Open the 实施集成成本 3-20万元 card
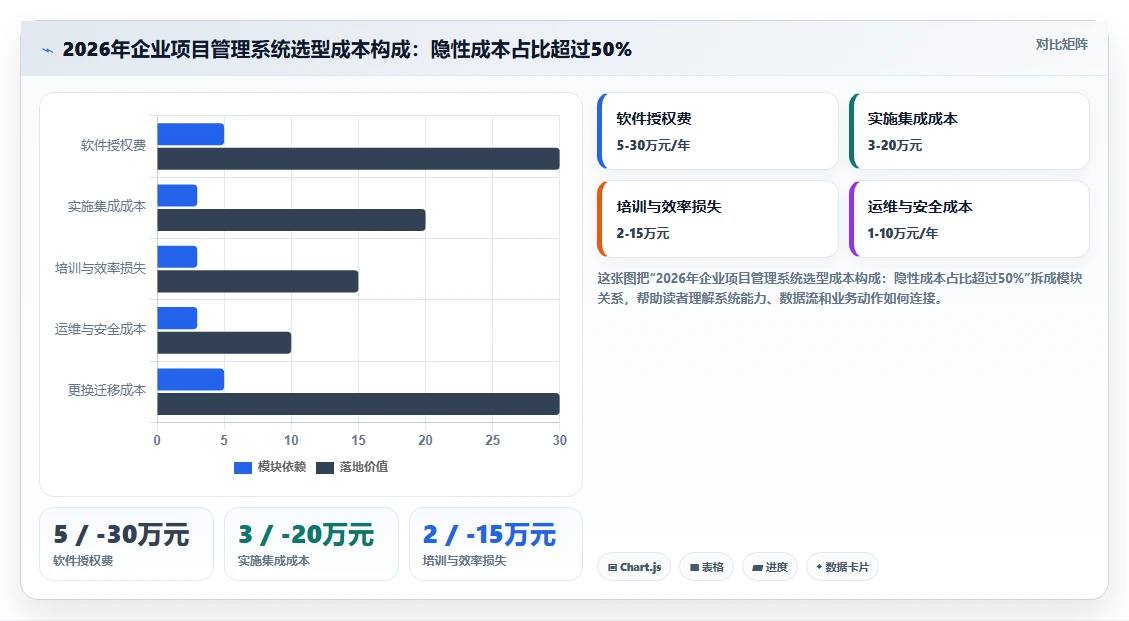The height and width of the screenshot is (621, 1129). tap(969, 131)
